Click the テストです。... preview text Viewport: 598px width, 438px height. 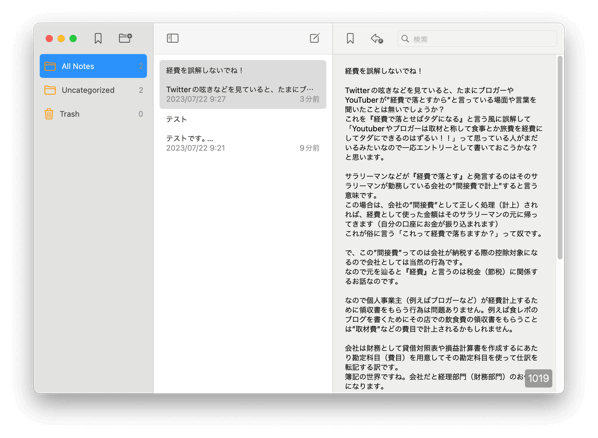[x=190, y=138]
